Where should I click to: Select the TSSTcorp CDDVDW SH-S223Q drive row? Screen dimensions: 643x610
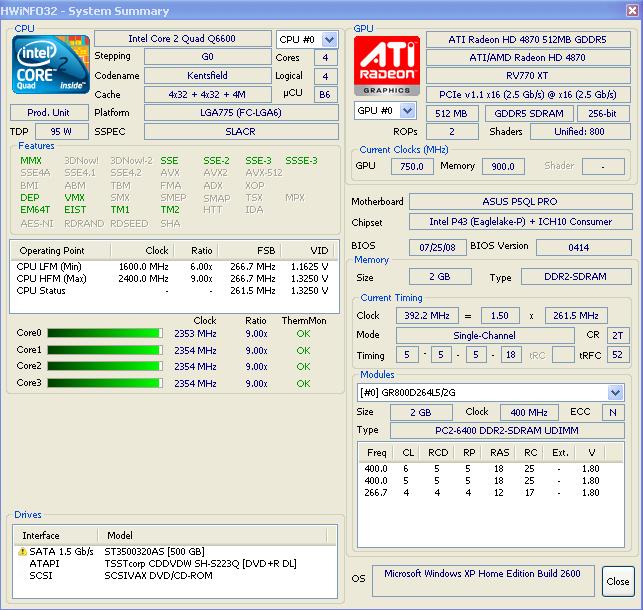pos(176,564)
